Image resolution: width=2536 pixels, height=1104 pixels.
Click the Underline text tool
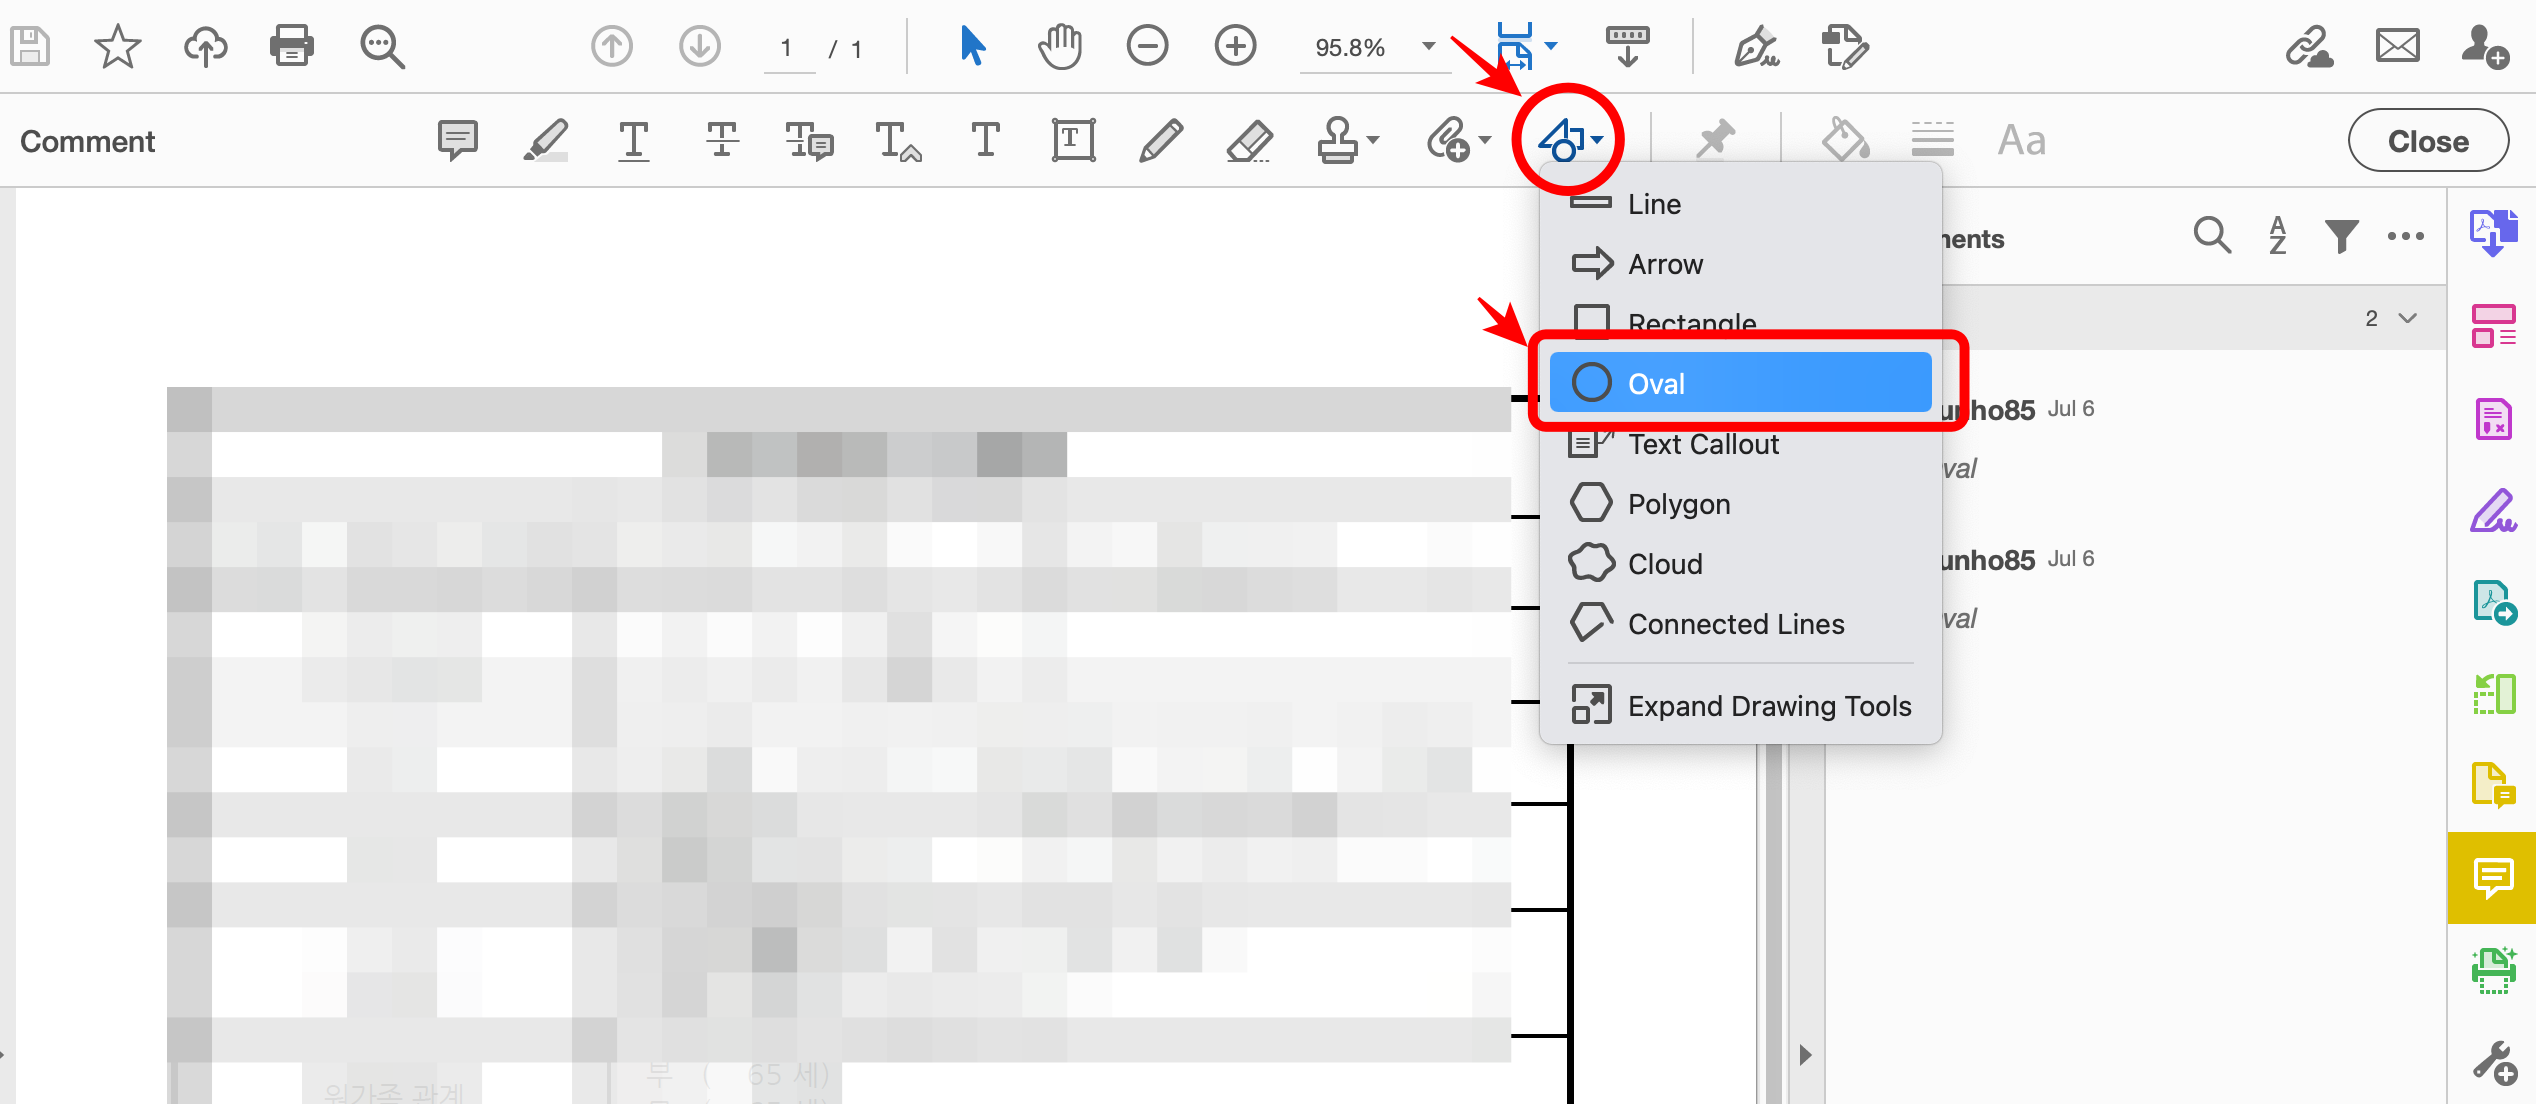633,140
